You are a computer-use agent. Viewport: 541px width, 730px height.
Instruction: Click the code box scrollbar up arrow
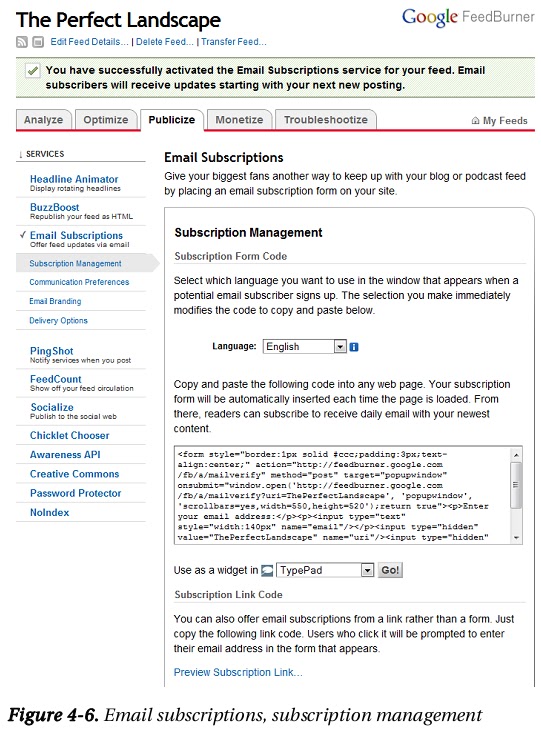tap(516, 454)
